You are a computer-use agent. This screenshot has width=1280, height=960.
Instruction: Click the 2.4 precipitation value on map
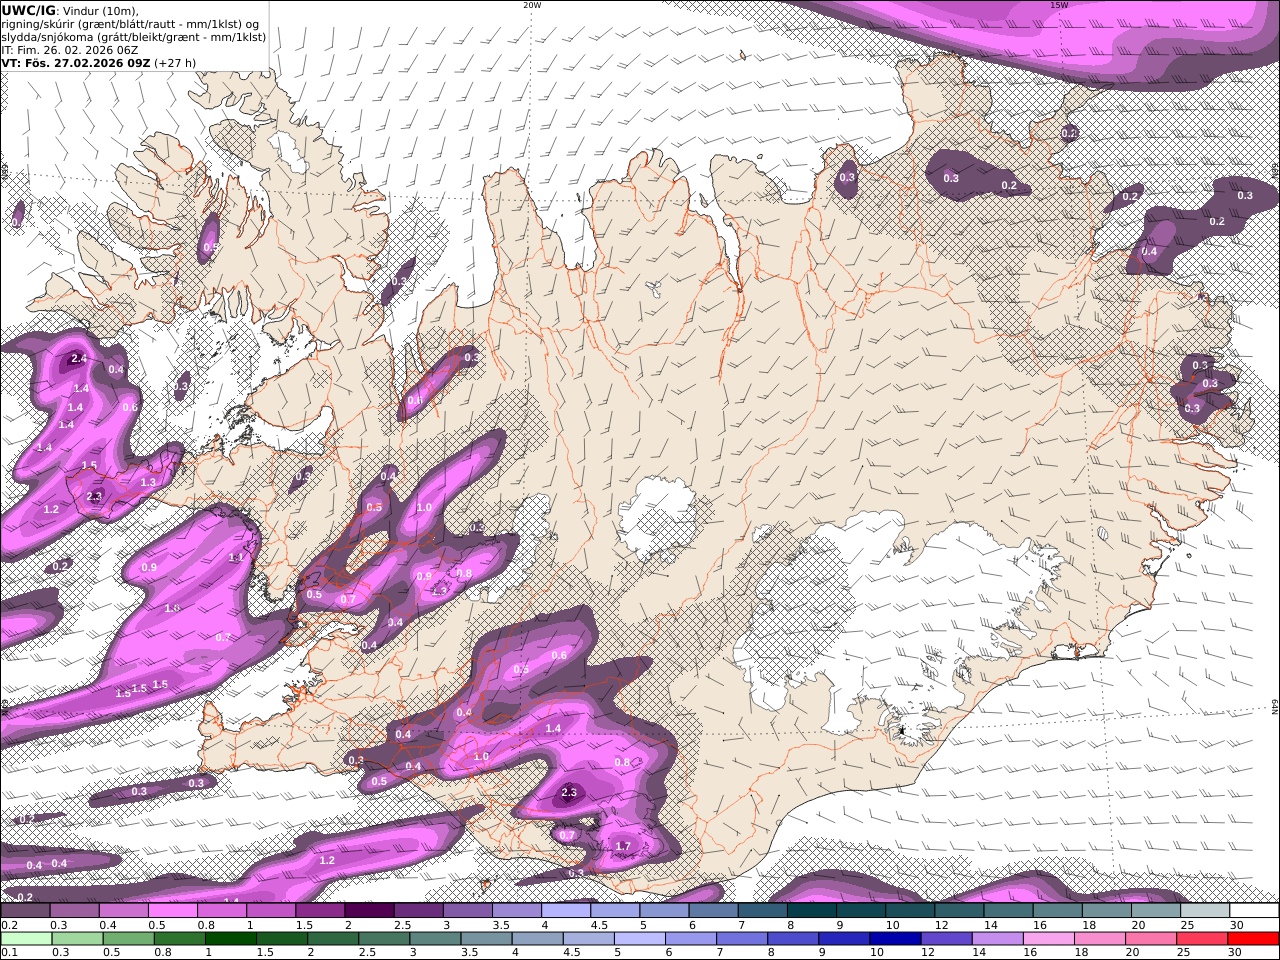tap(77, 358)
